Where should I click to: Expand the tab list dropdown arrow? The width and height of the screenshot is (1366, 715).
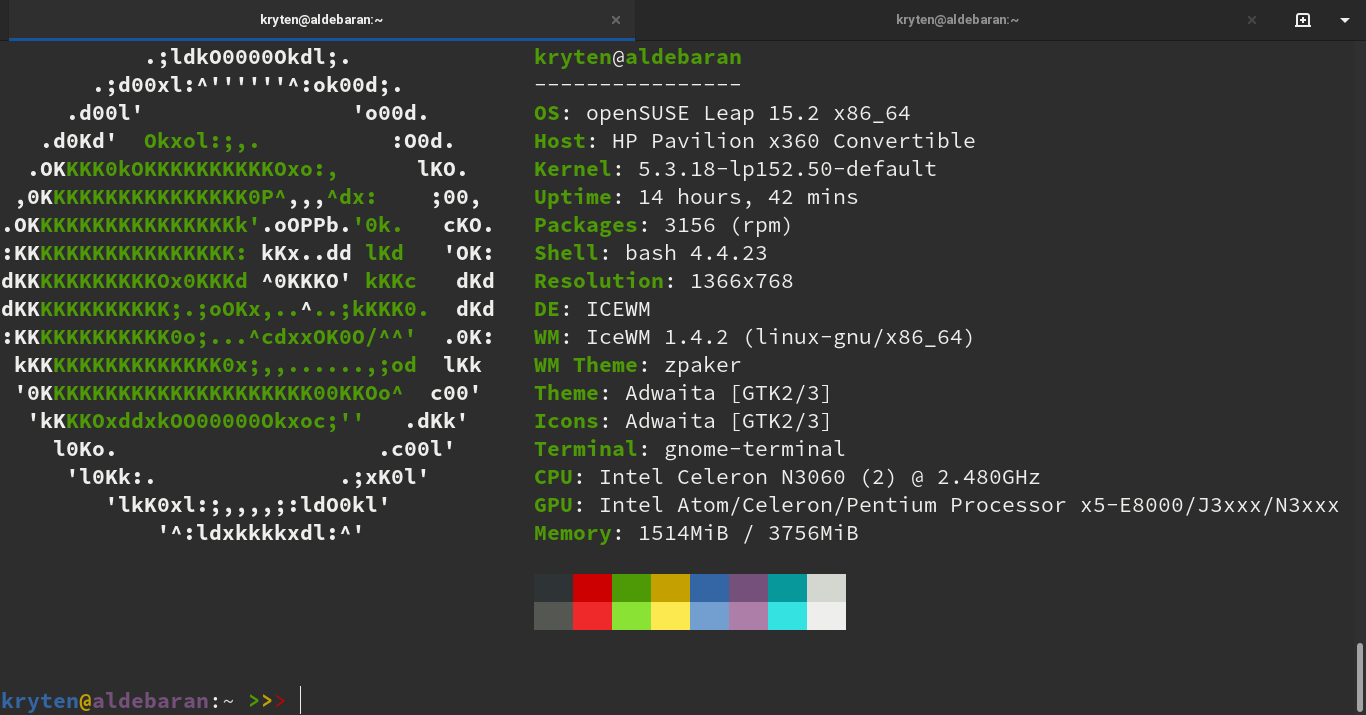(x=1345, y=20)
